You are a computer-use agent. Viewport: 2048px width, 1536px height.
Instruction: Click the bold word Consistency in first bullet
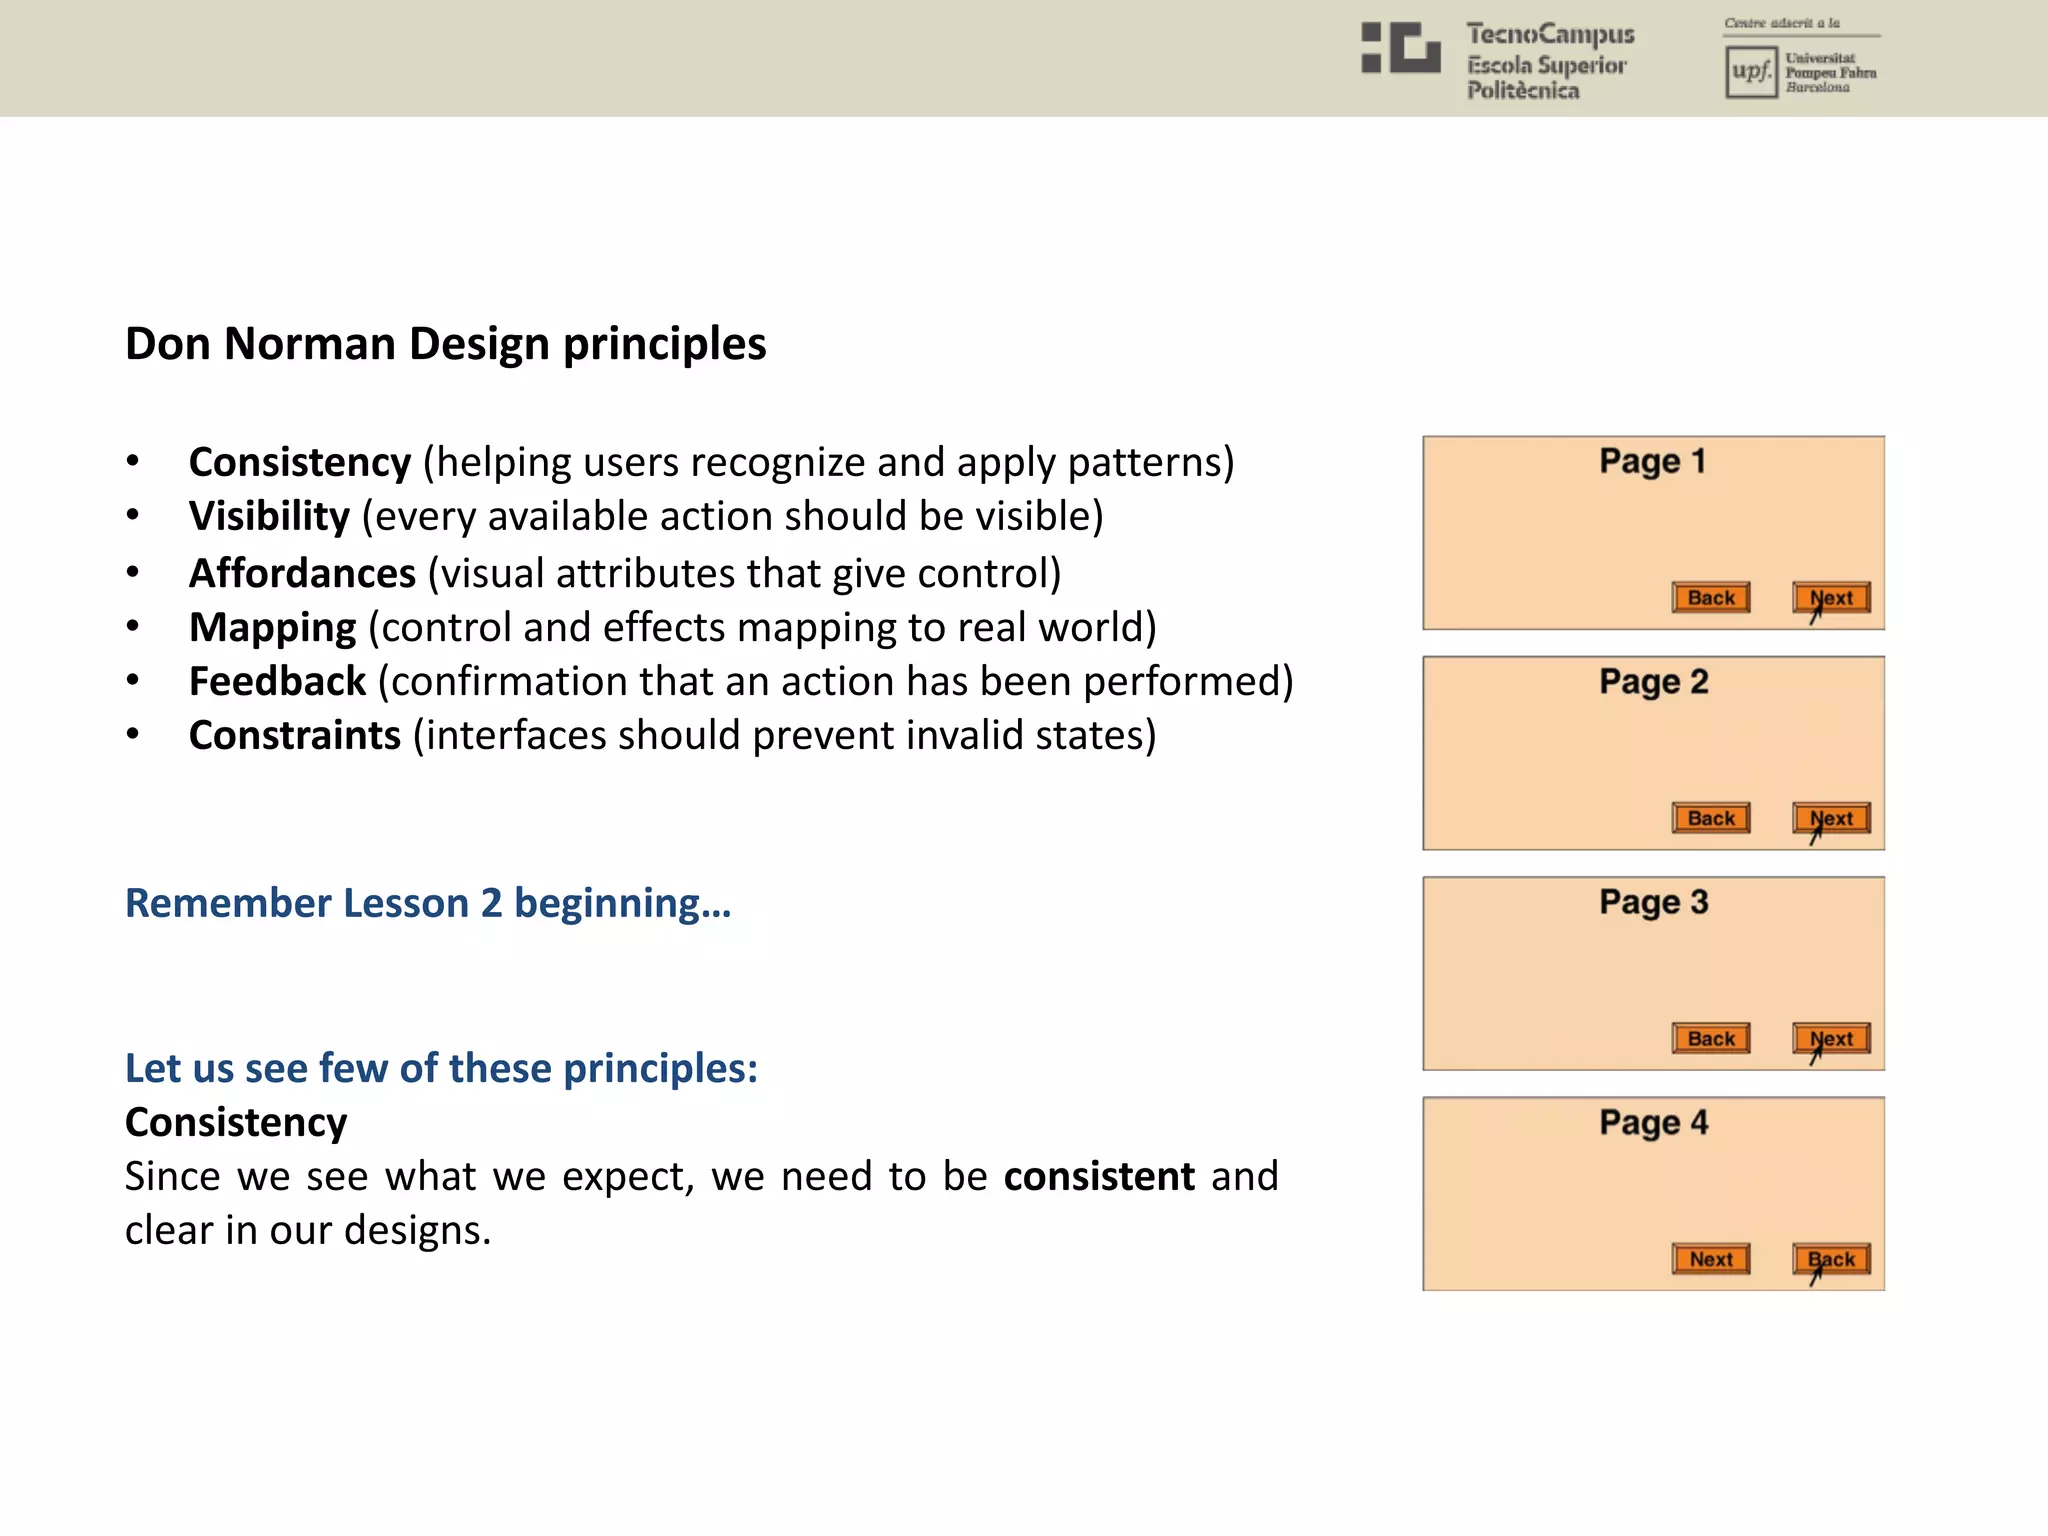(x=300, y=463)
